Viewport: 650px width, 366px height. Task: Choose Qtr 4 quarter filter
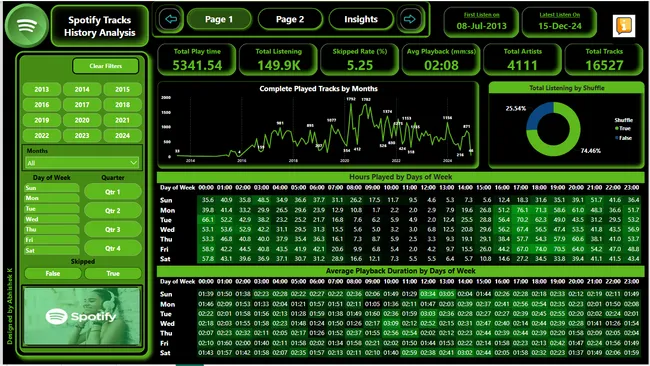click(x=113, y=248)
